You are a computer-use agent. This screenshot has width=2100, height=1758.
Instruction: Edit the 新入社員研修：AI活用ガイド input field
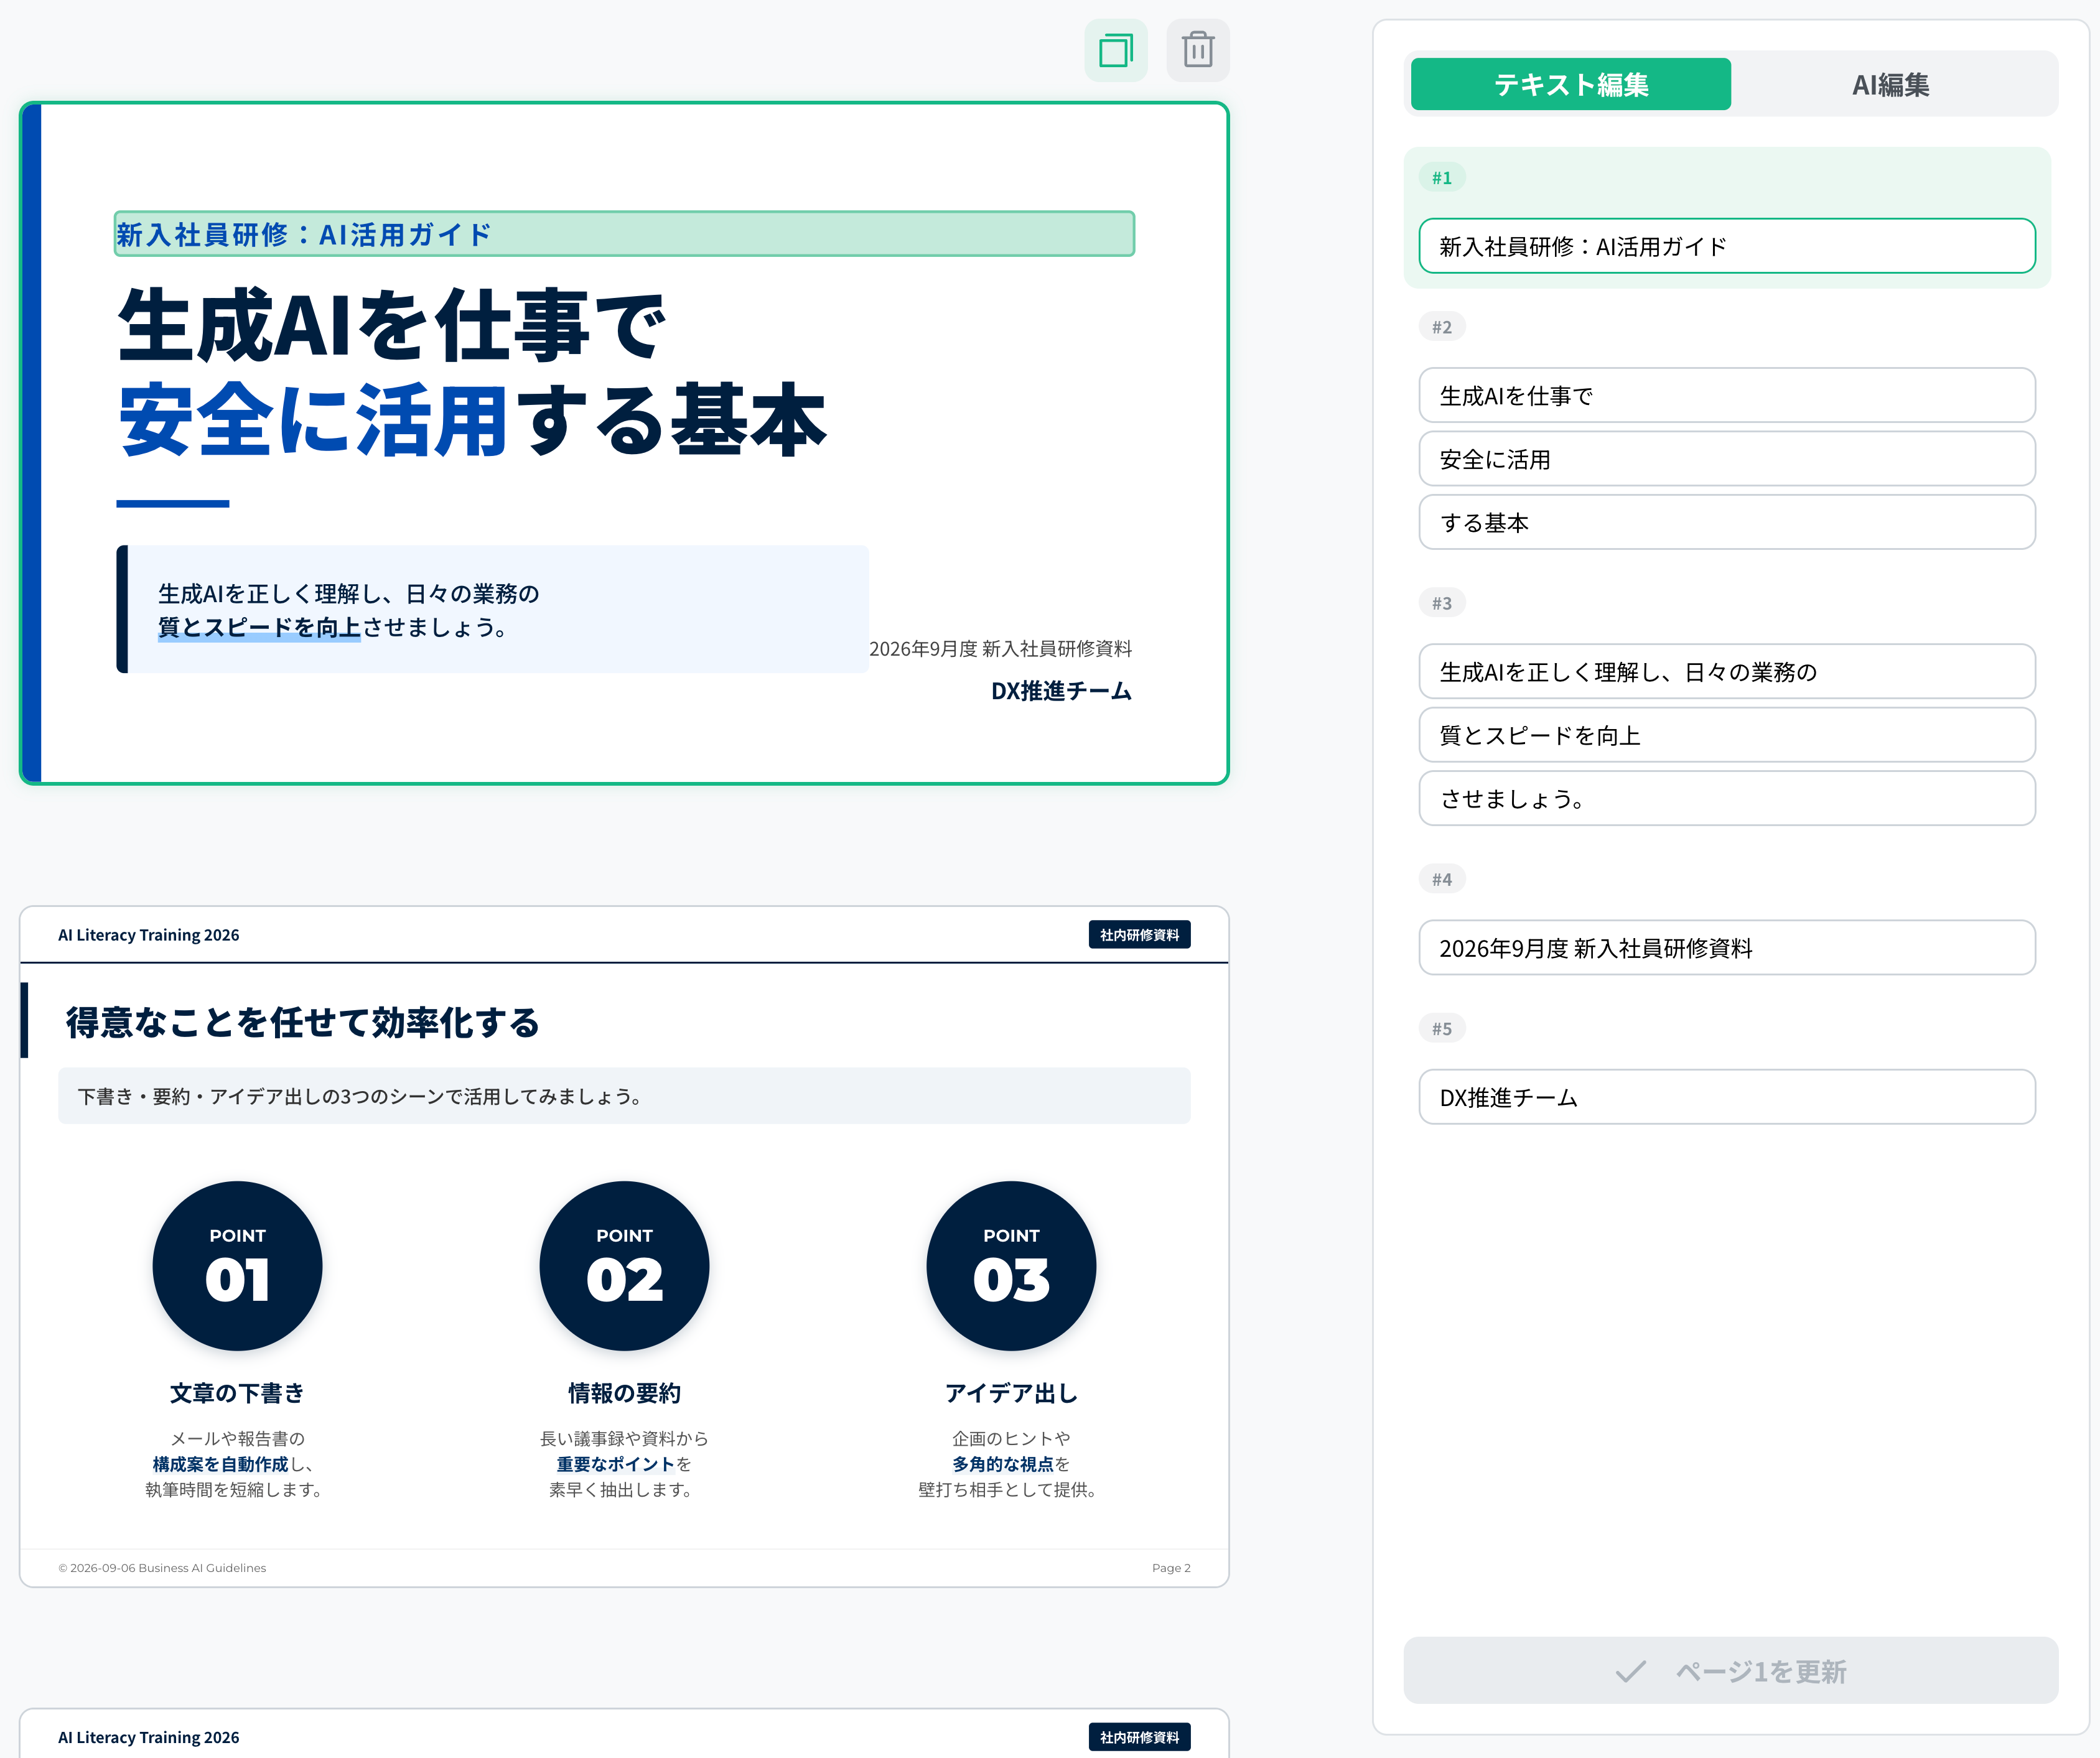coord(1727,246)
